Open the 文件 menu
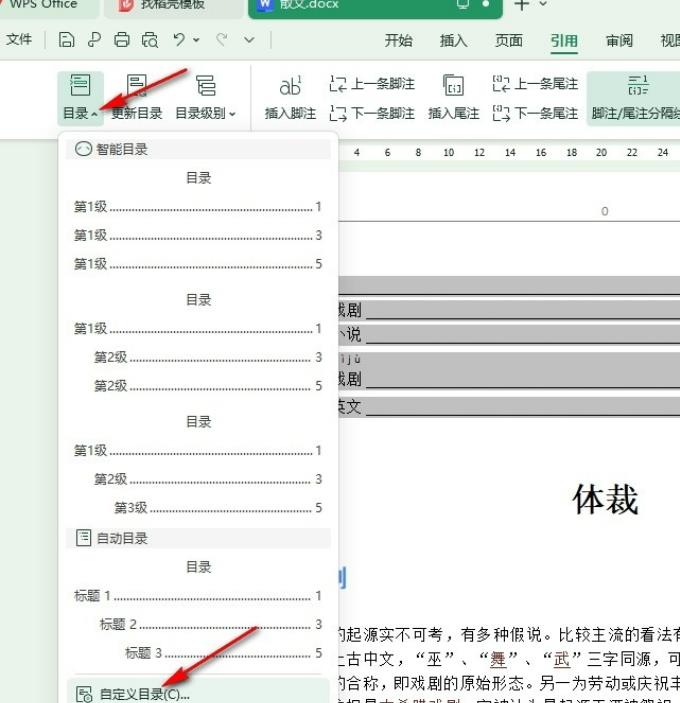680x703 pixels. click(x=19, y=39)
